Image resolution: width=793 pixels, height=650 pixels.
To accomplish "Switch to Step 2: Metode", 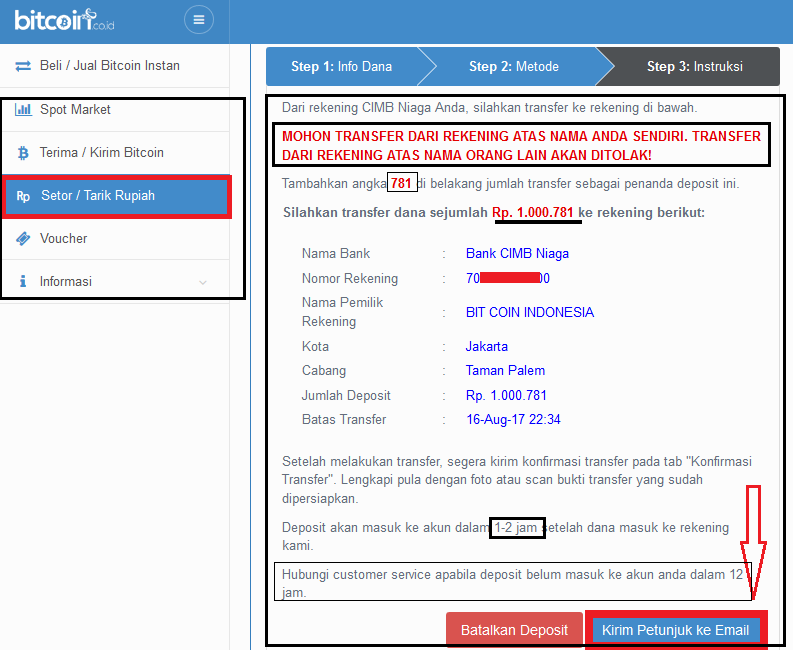I will click(514, 66).
